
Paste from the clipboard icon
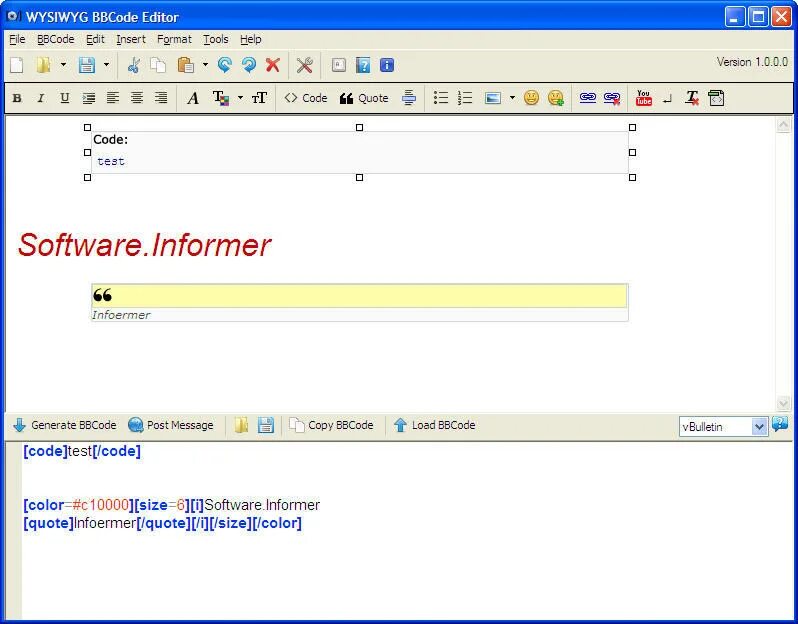coord(186,65)
